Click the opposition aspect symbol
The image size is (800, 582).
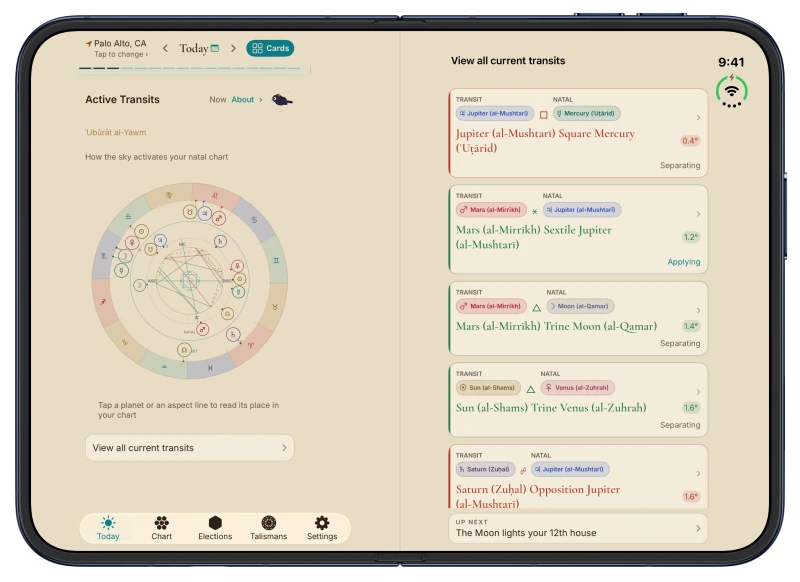pos(523,470)
